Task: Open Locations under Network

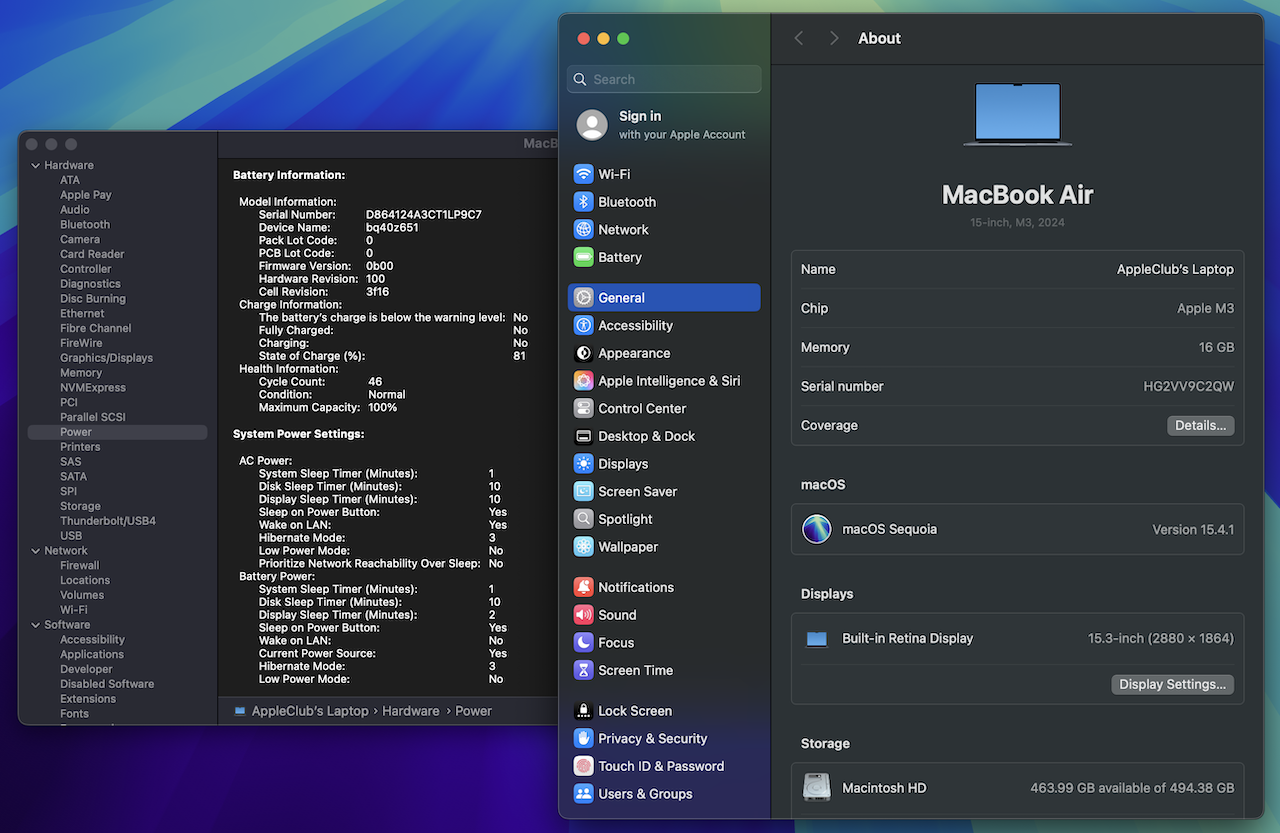Action: point(85,580)
